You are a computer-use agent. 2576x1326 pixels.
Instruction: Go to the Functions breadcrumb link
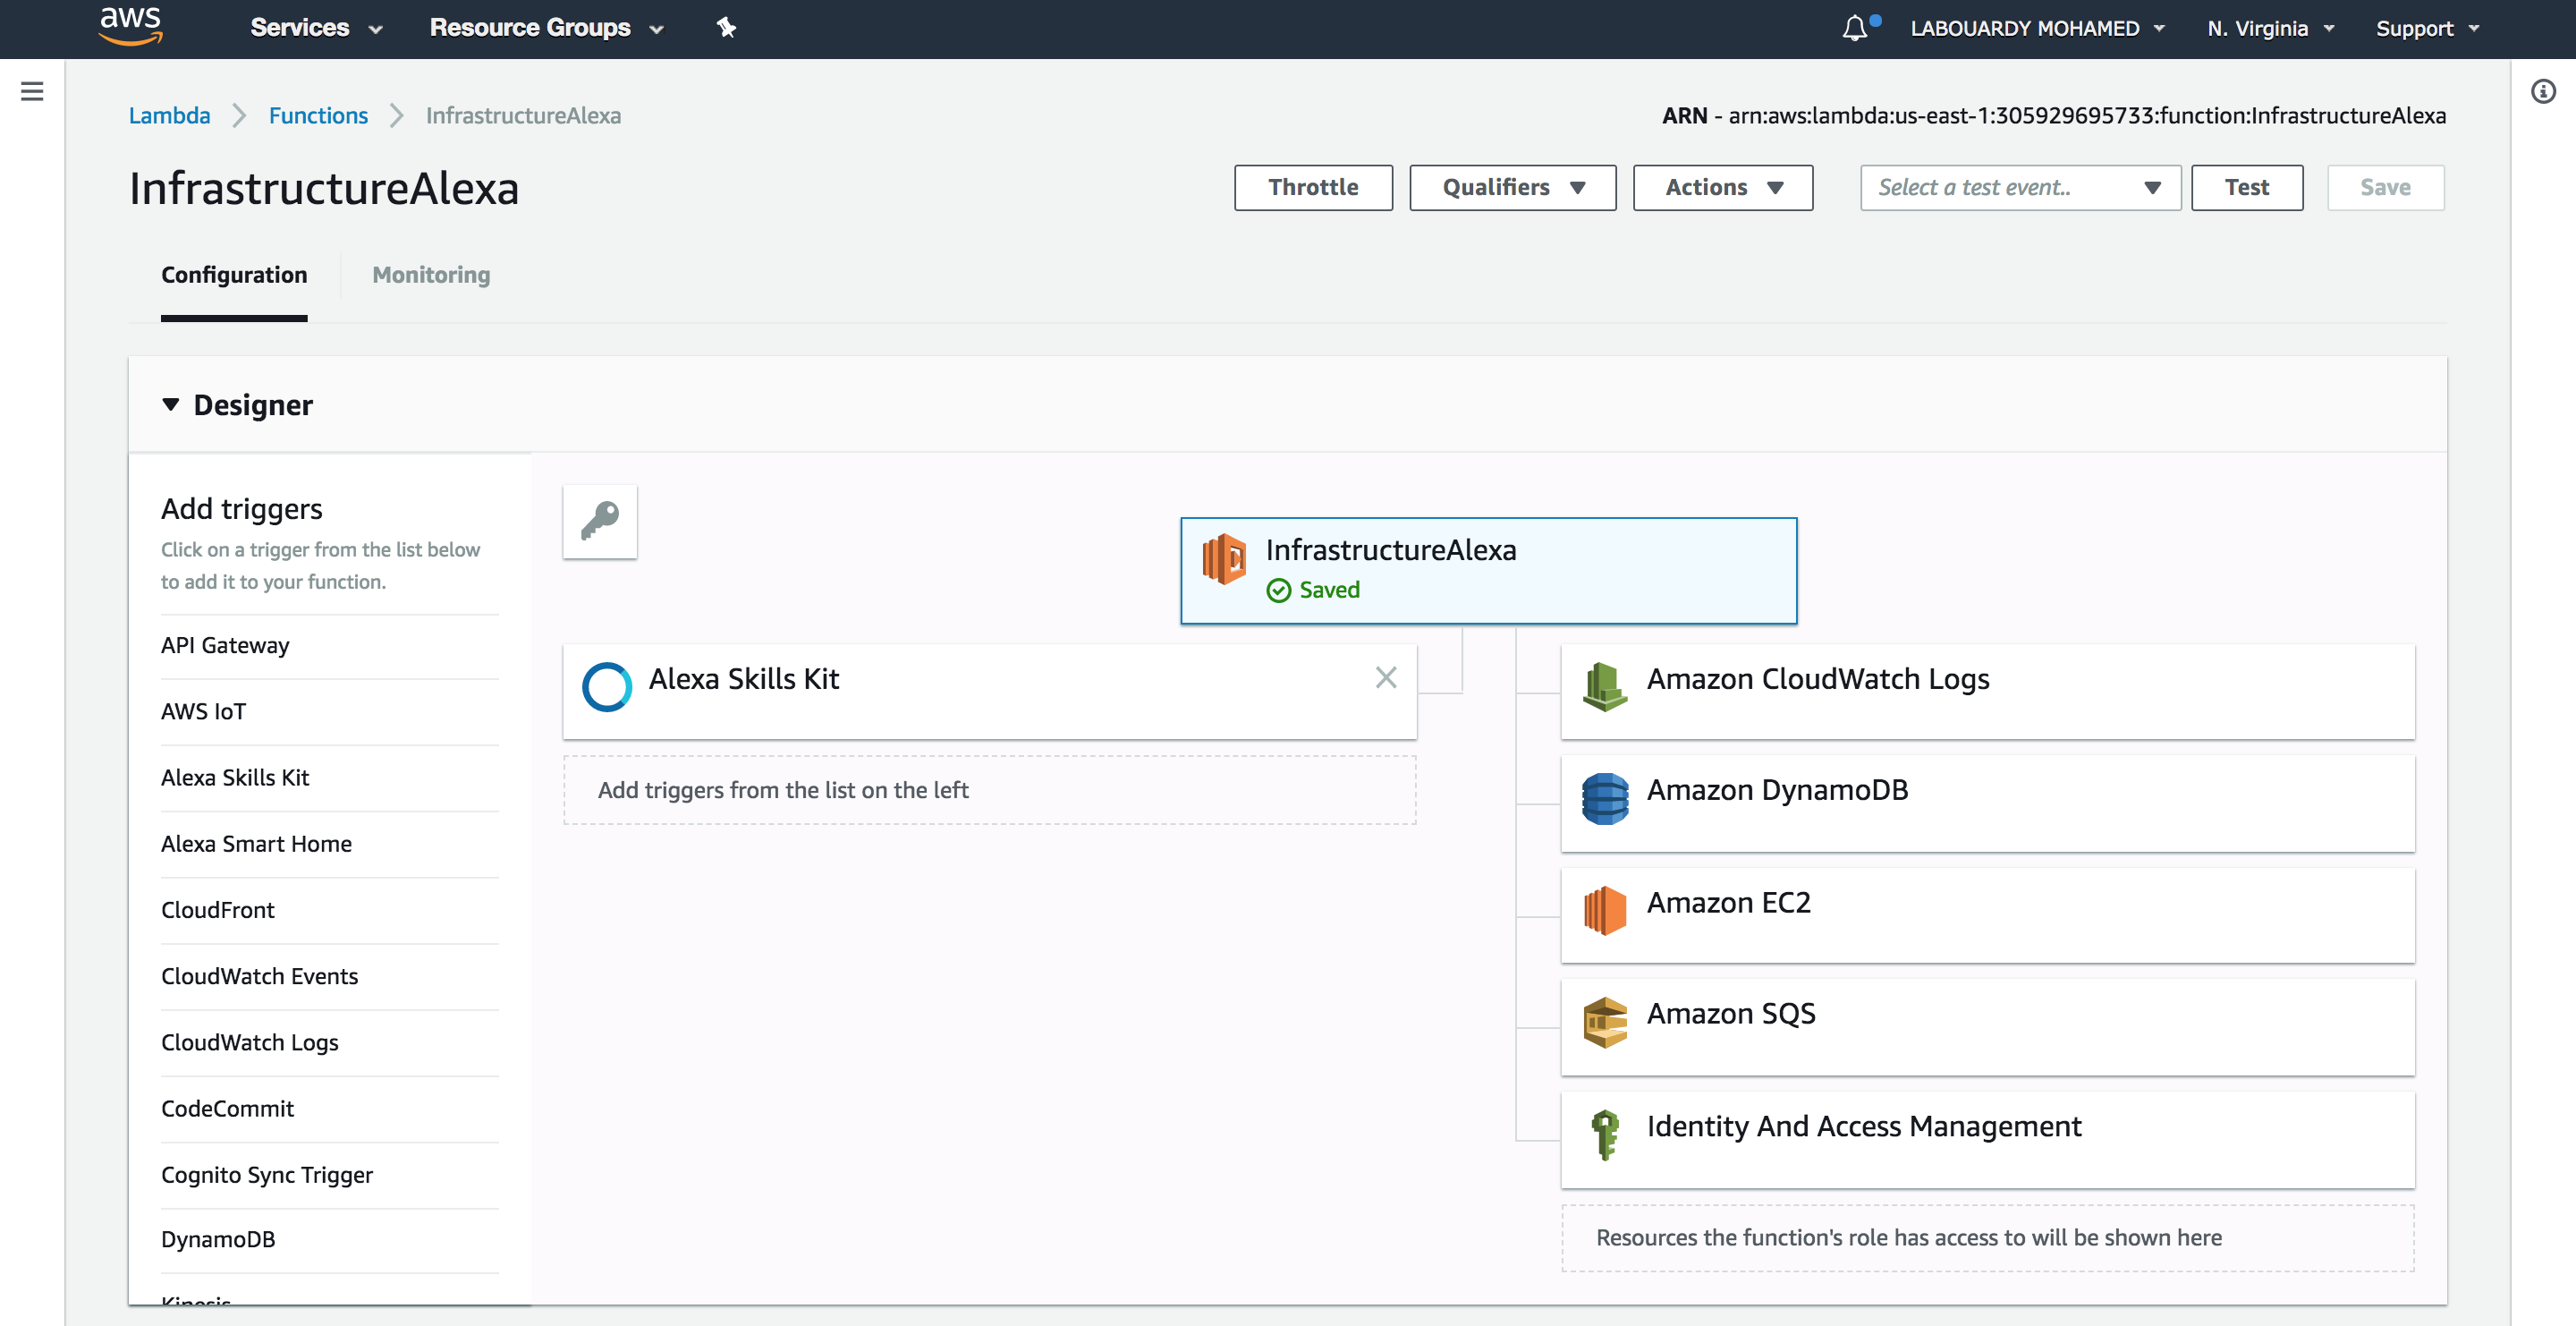pos(318,115)
